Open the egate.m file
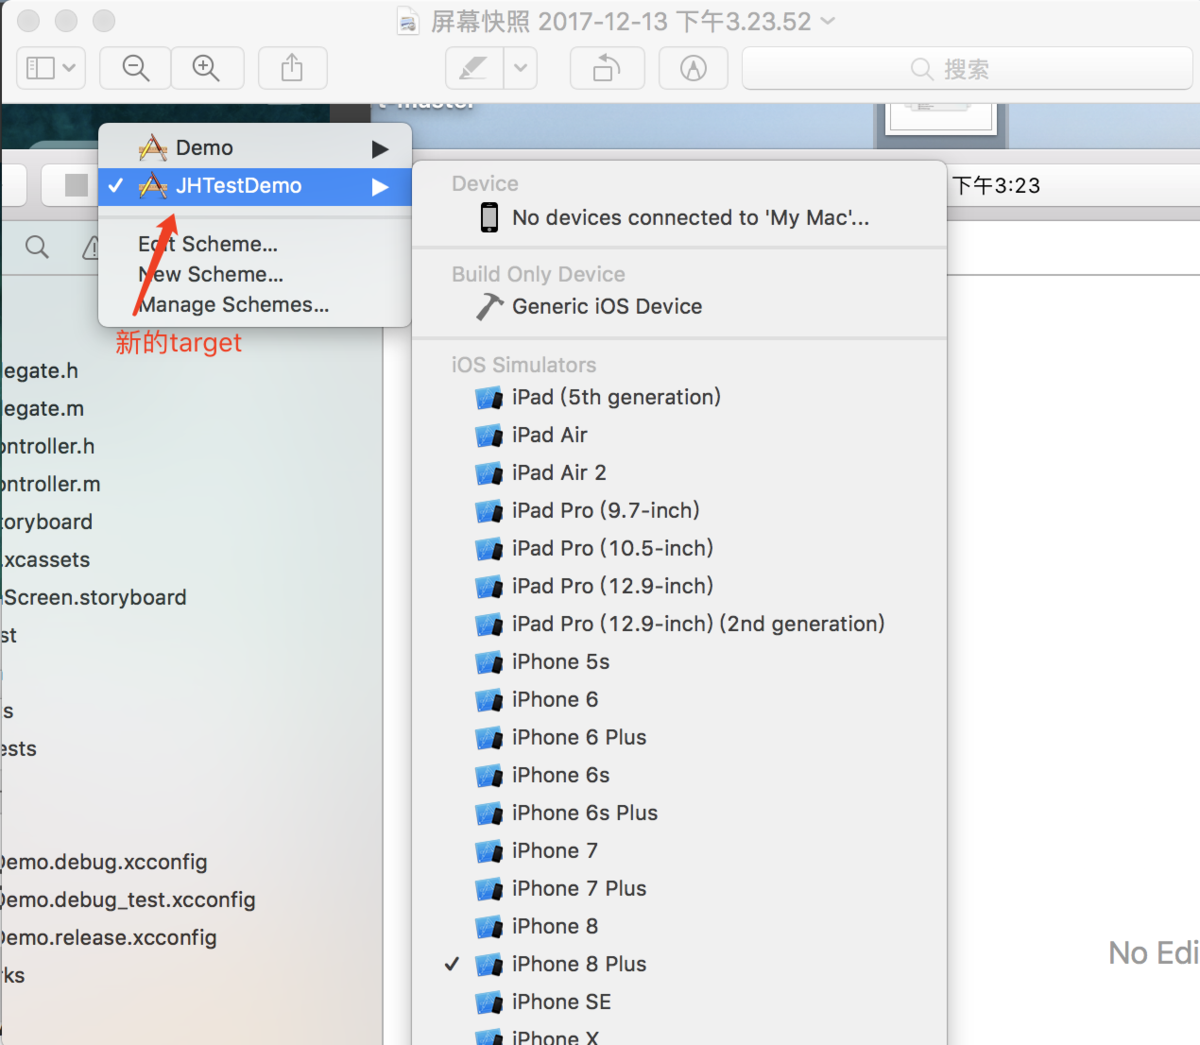The height and width of the screenshot is (1045, 1200). [43, 409]
